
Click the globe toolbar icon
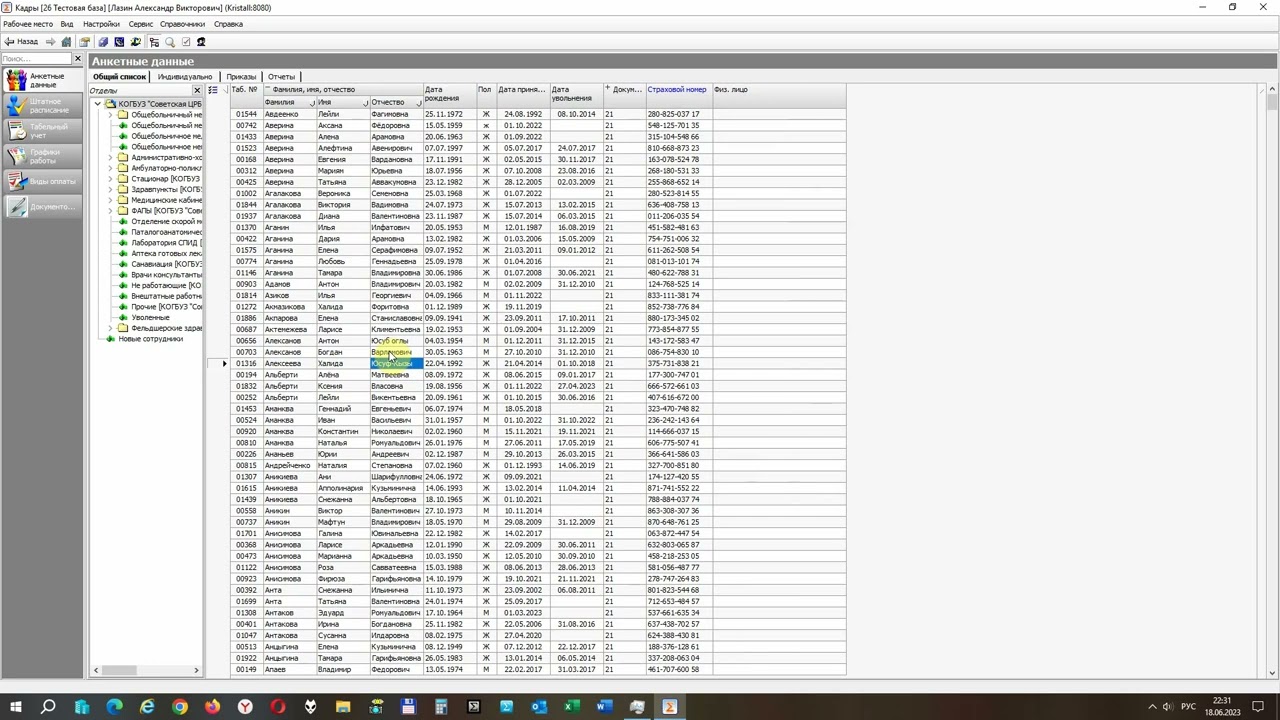[x=136, y=42]
